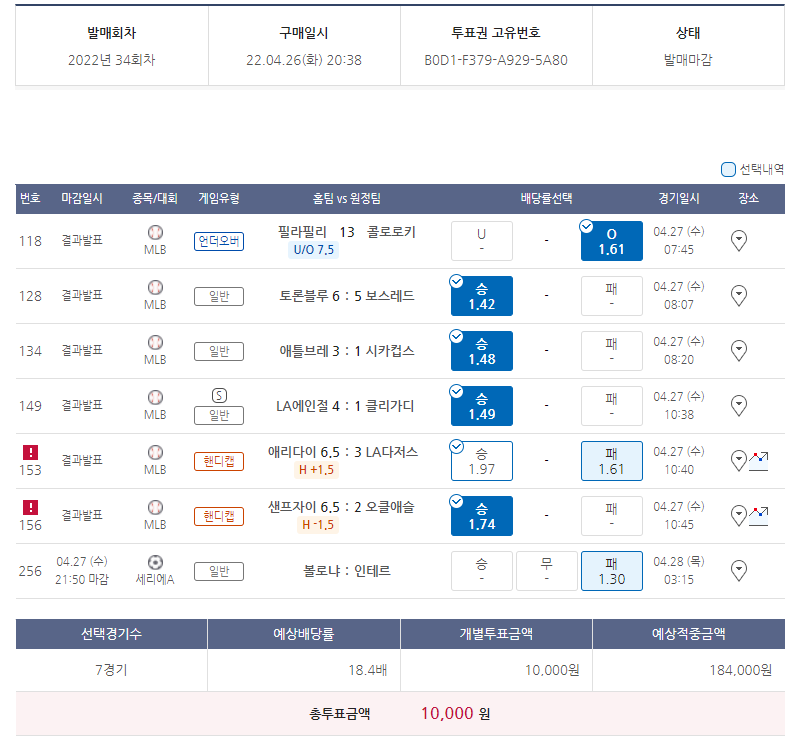Click total bet amount 10,000 원
This screenshot has width=794, height=749.
455,714
